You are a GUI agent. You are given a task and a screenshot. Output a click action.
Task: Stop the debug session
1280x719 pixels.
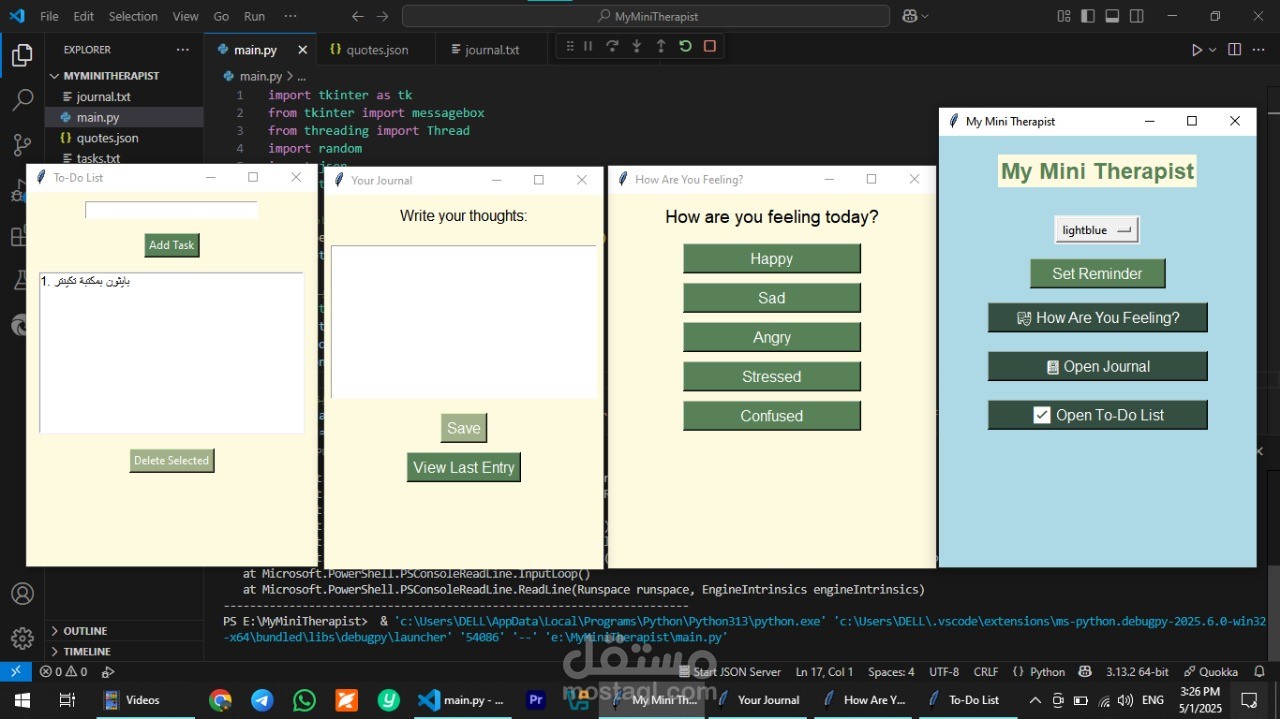coord(710,46)
